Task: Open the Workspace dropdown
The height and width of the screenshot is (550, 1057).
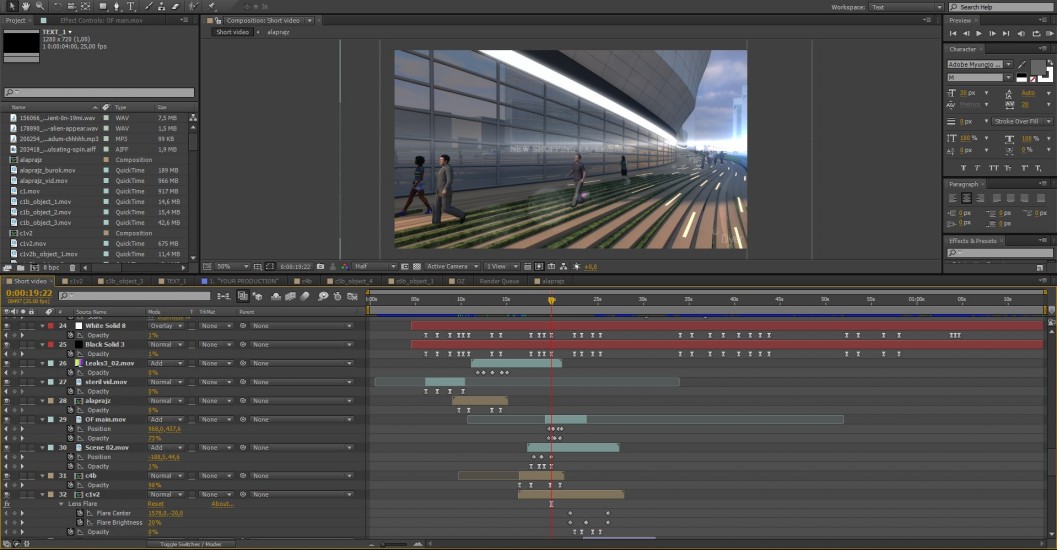Action: coord(905,7)
